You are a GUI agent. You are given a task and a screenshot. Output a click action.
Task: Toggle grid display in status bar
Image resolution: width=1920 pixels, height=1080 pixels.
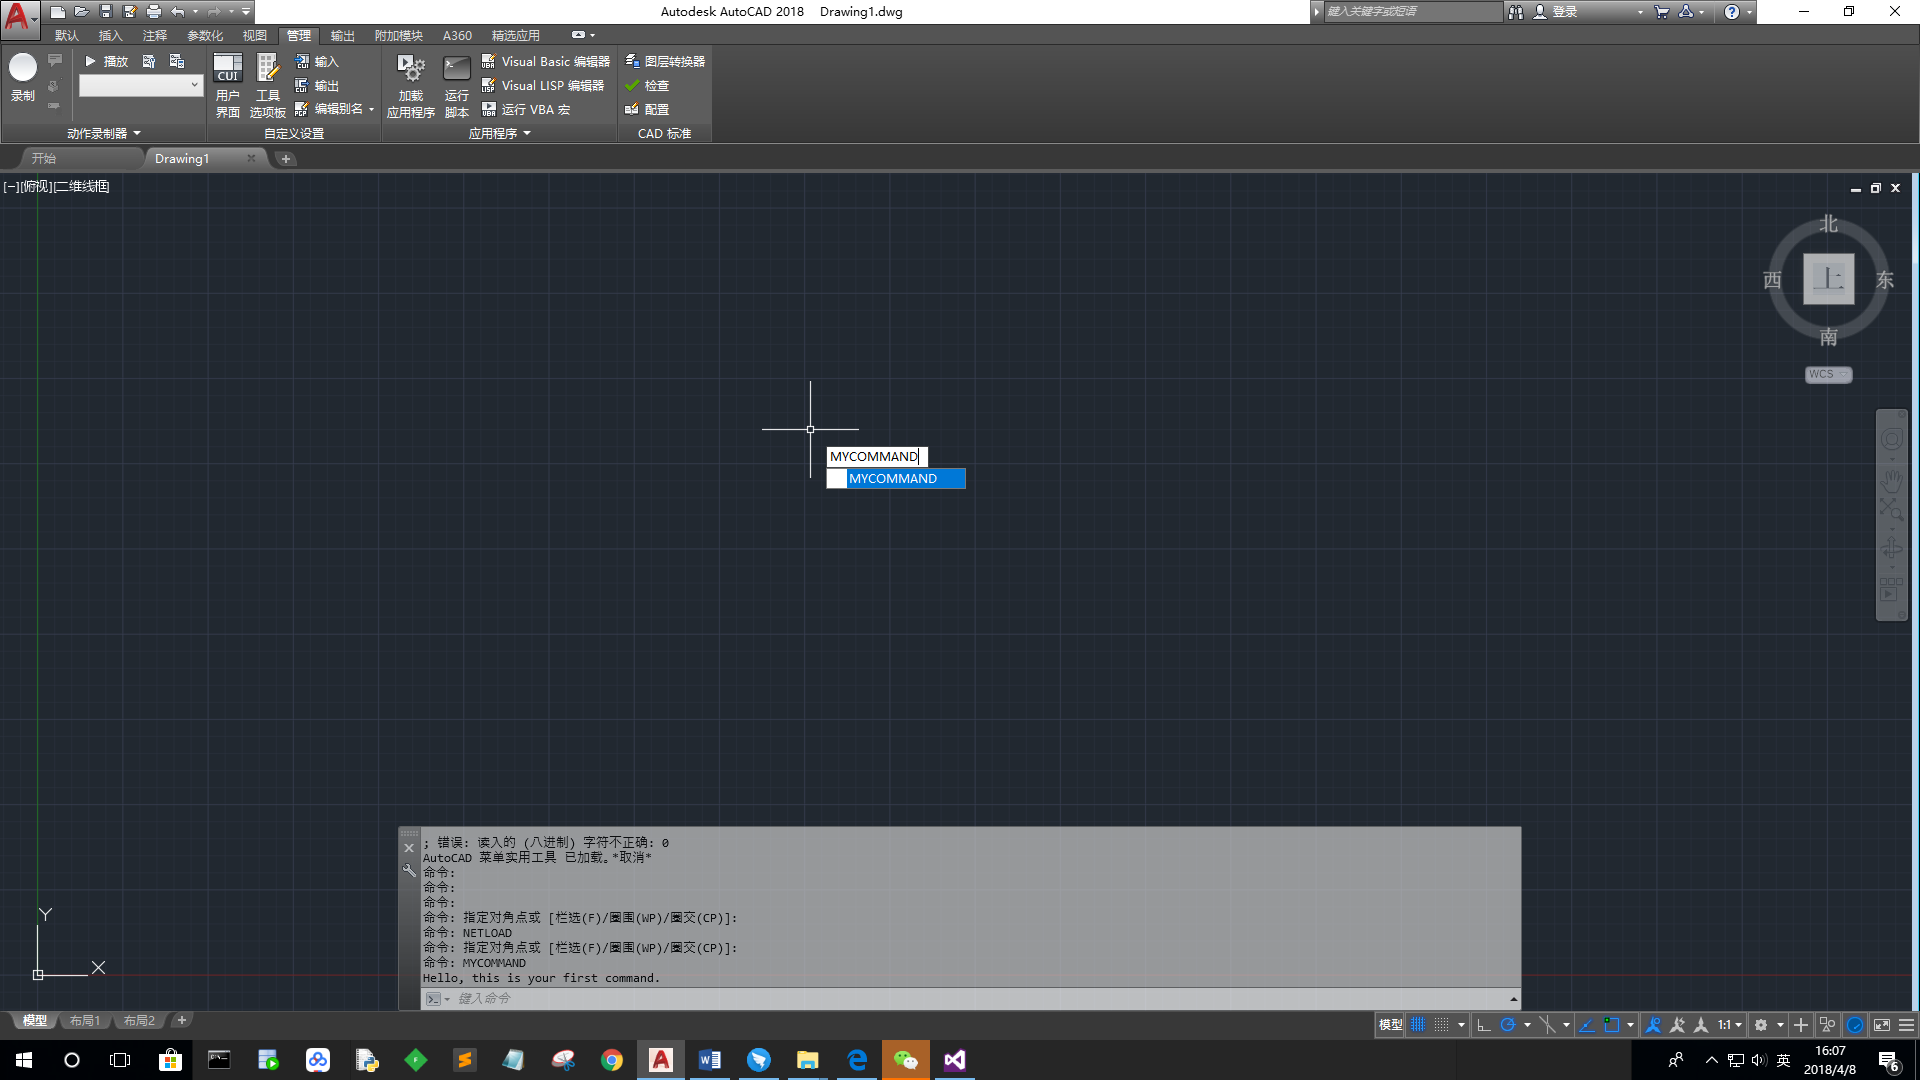(x=1418, y=1025)
